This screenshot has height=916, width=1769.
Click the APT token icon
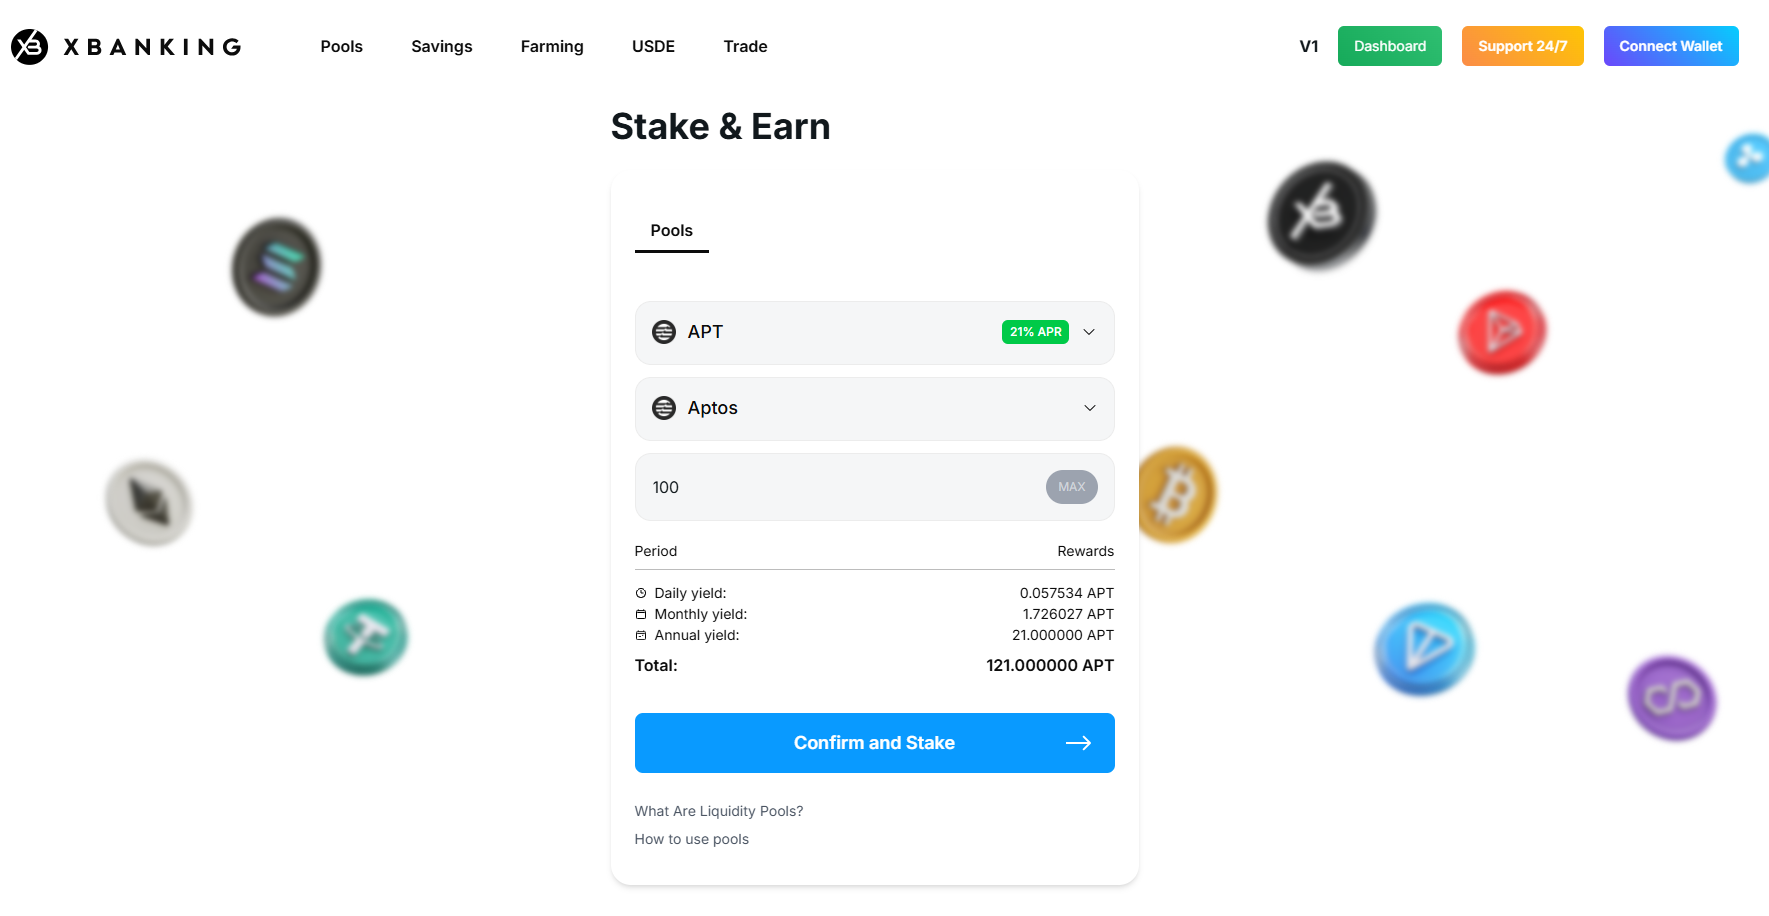tap(664, 332)
